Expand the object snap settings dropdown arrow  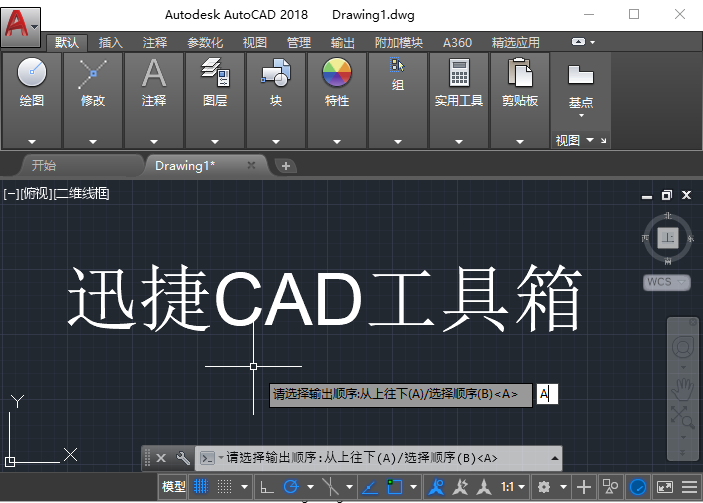(413, 487)
